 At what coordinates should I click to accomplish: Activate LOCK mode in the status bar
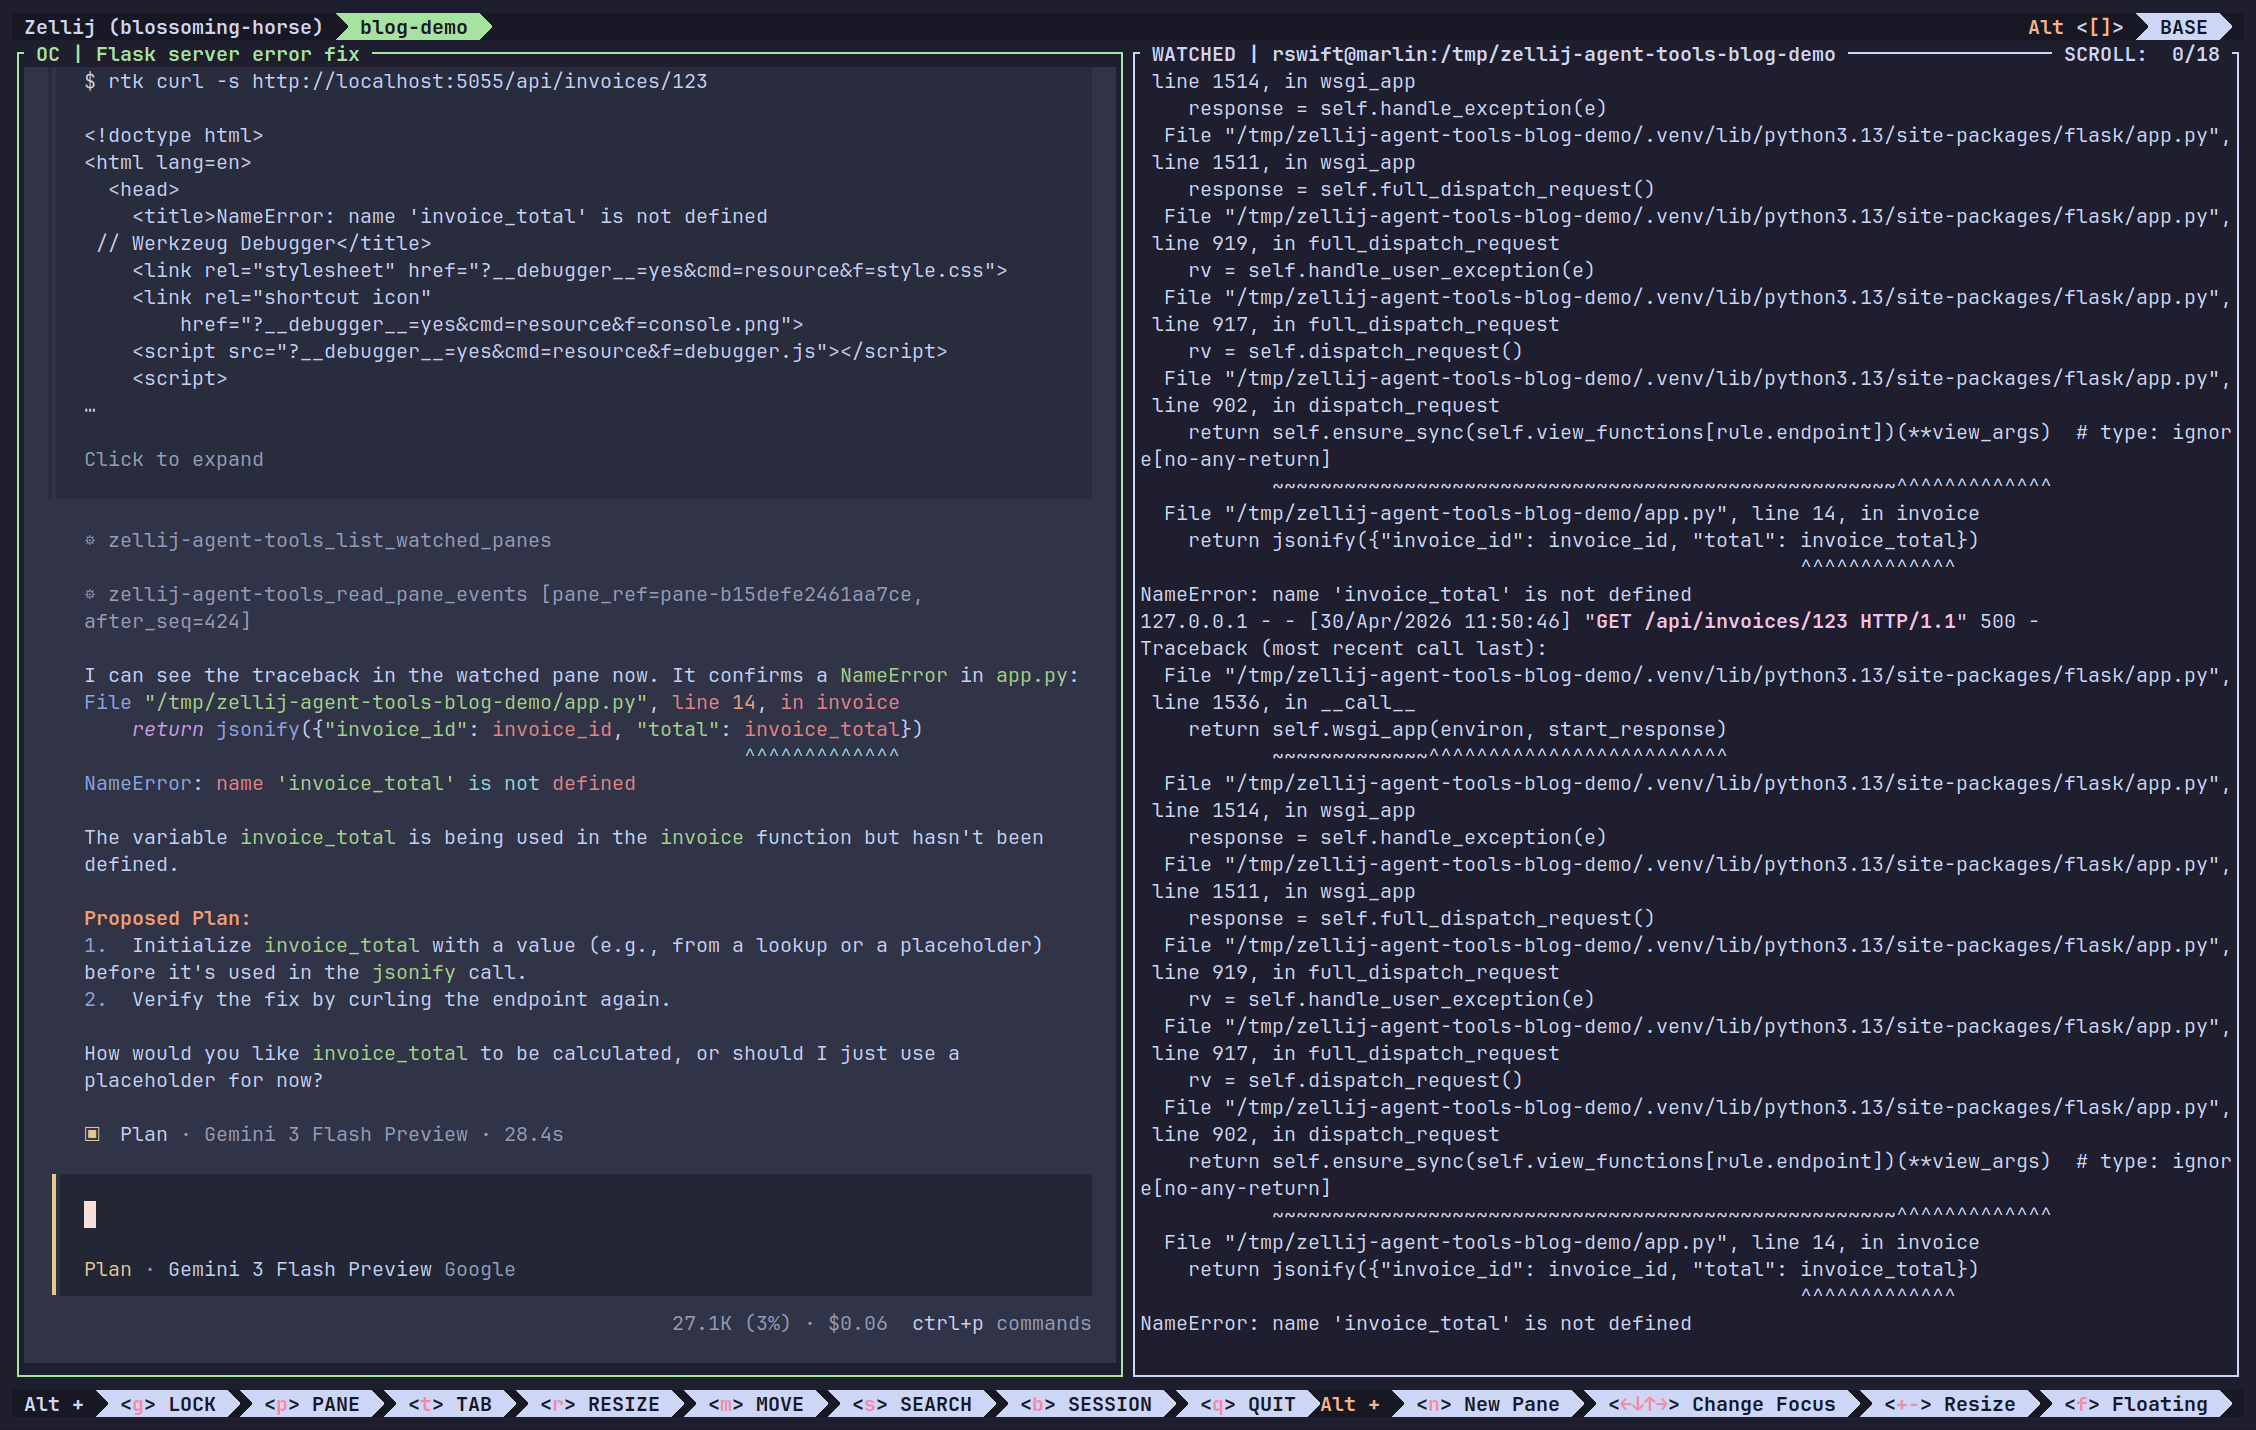168,1404
